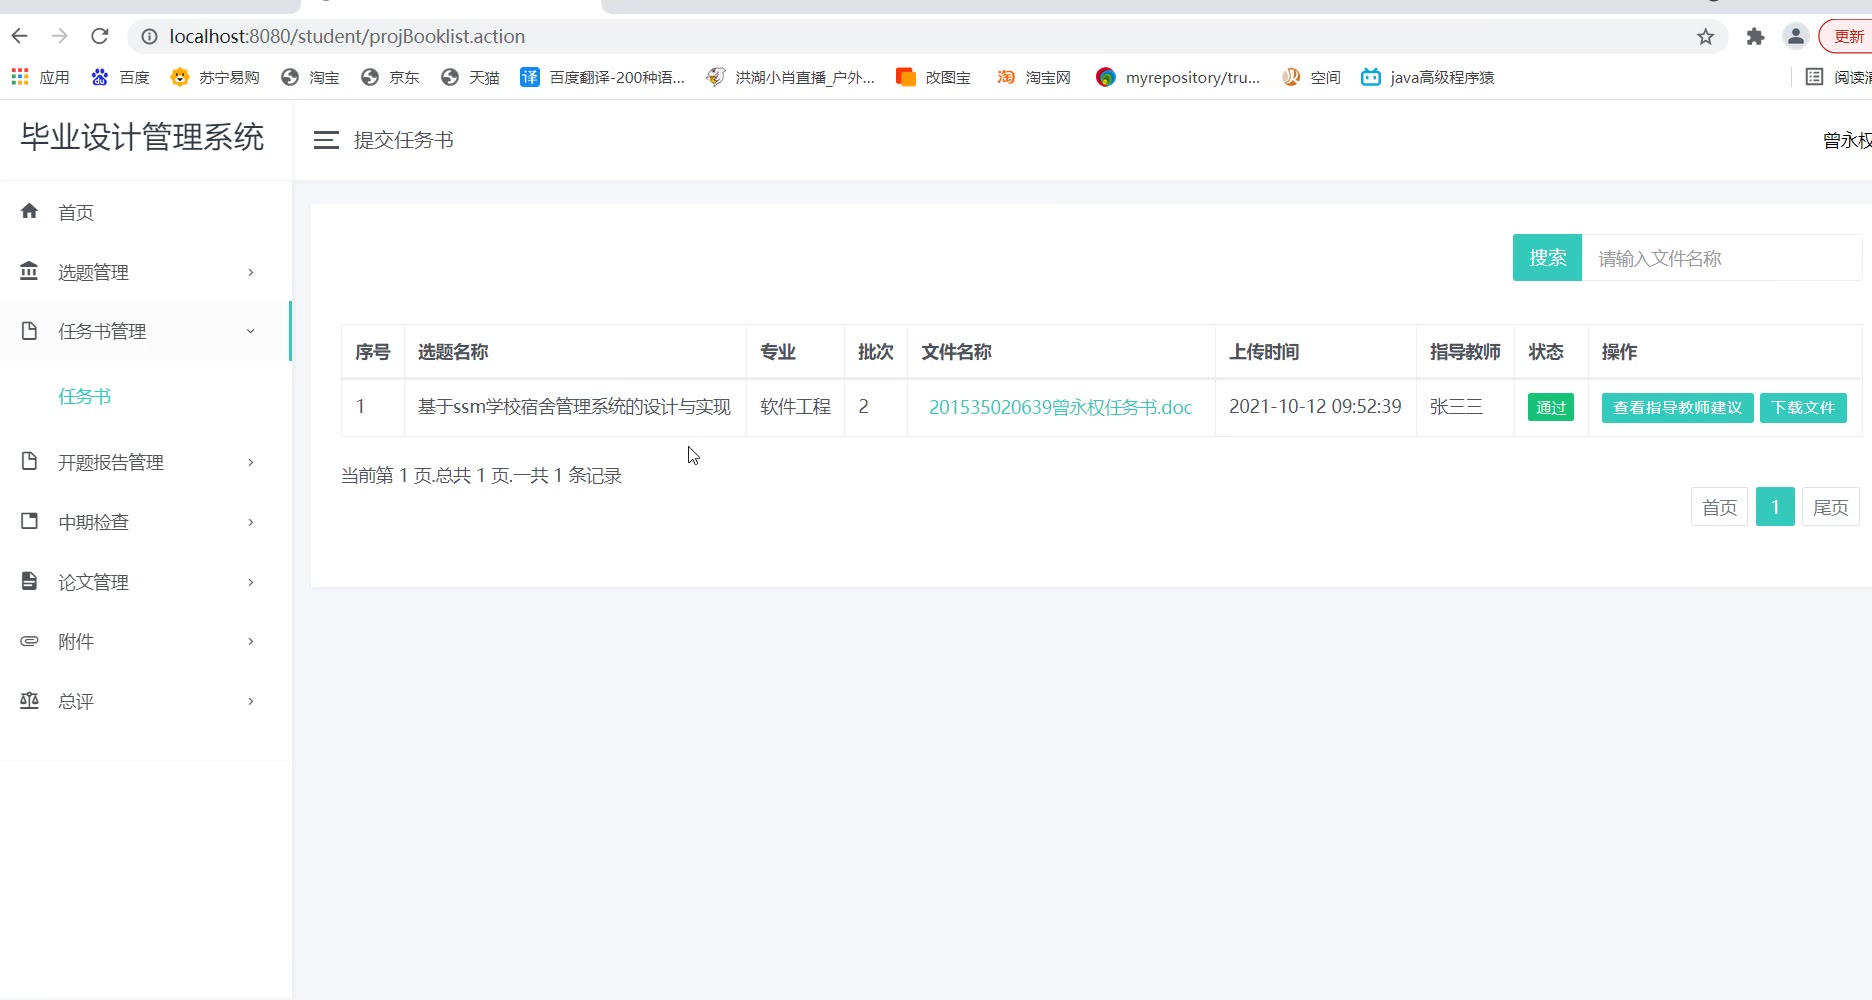The height and width of the screenshot is (1000, 1872).
Task: Click the 中期检查 chevron arrow
Action: pyautogui.click(x=251, y=522)
